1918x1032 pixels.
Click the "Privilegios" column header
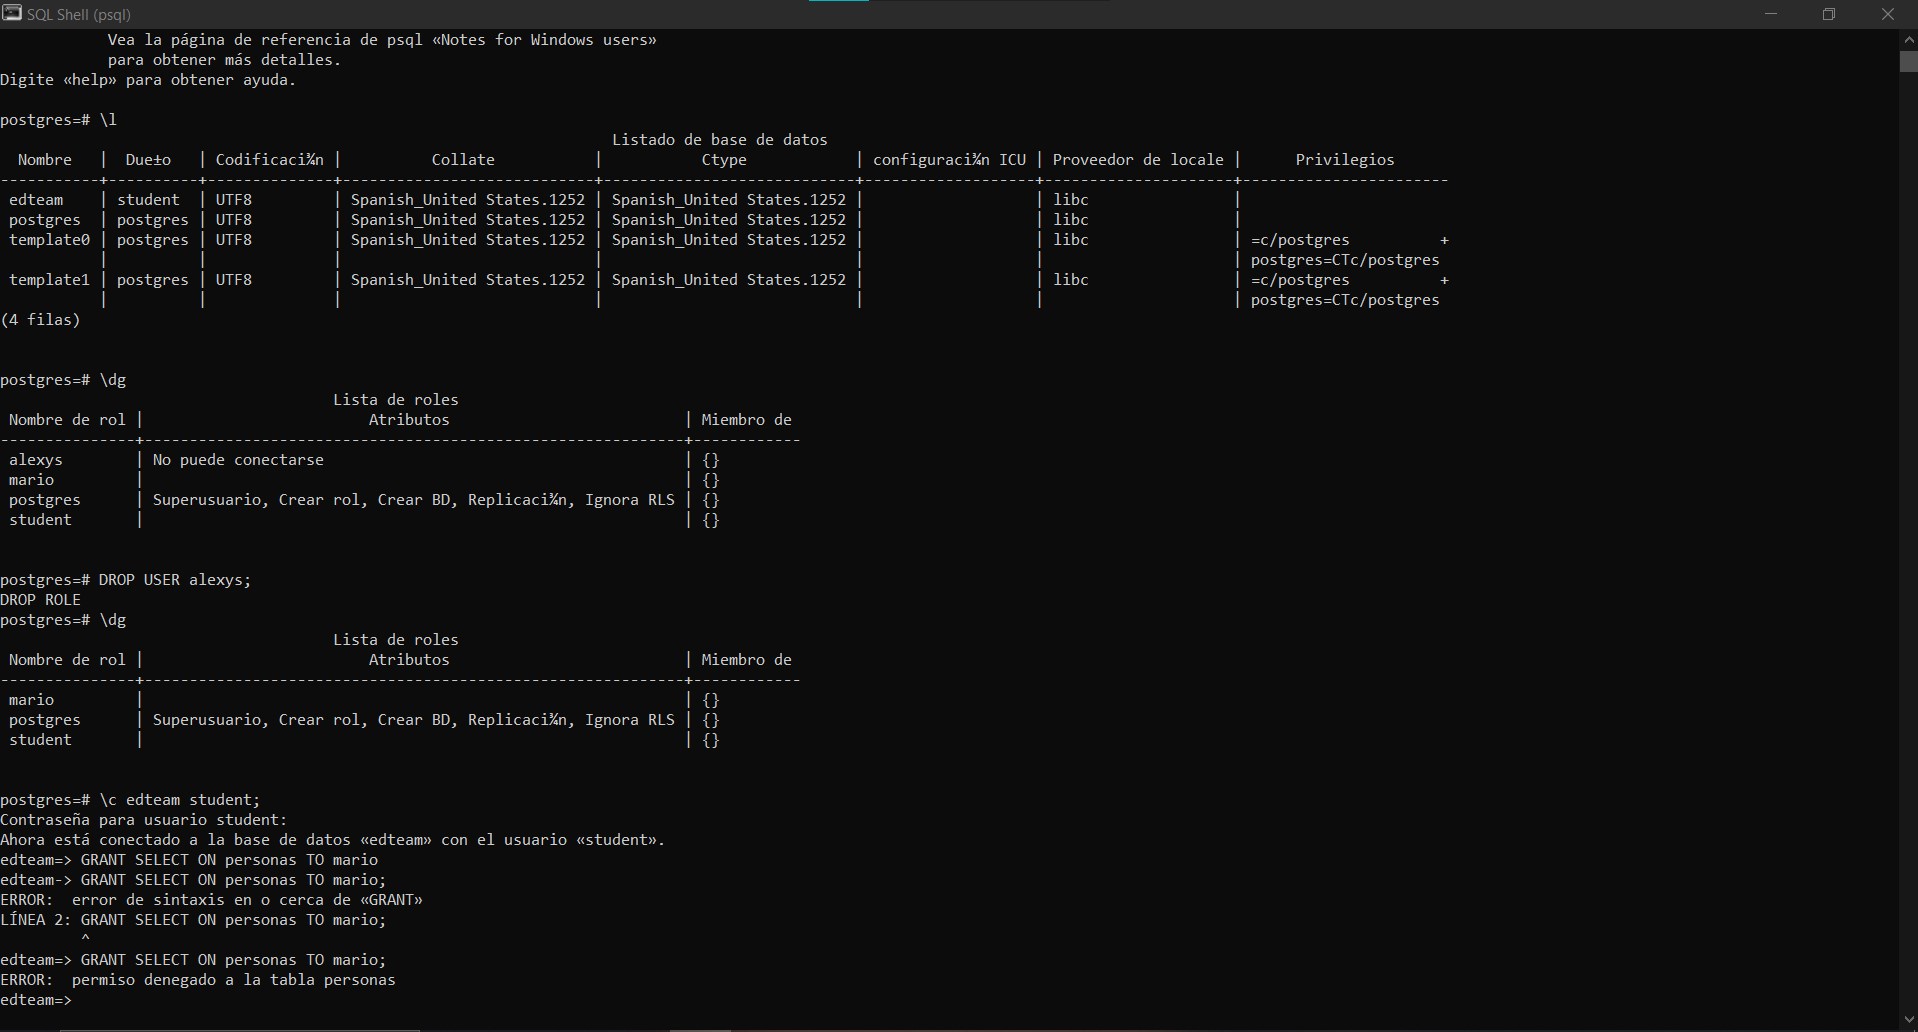(1344, 160)
